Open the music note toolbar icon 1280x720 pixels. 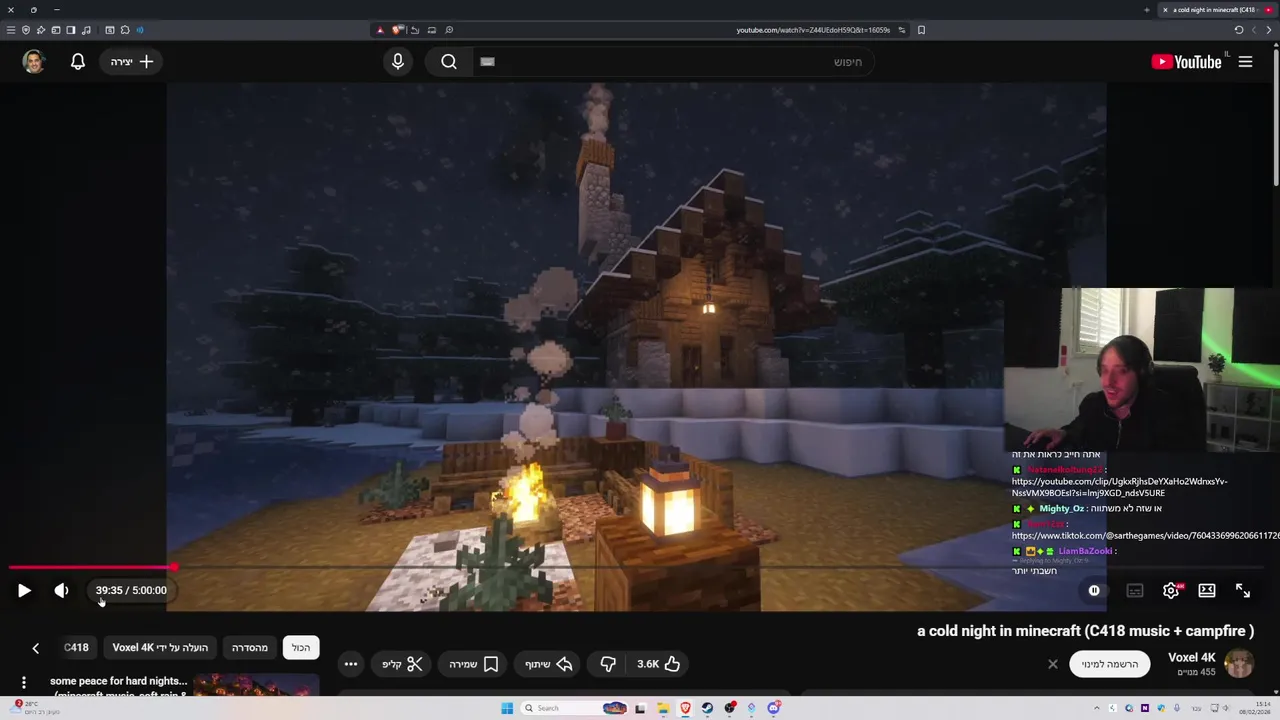point(86,30)
